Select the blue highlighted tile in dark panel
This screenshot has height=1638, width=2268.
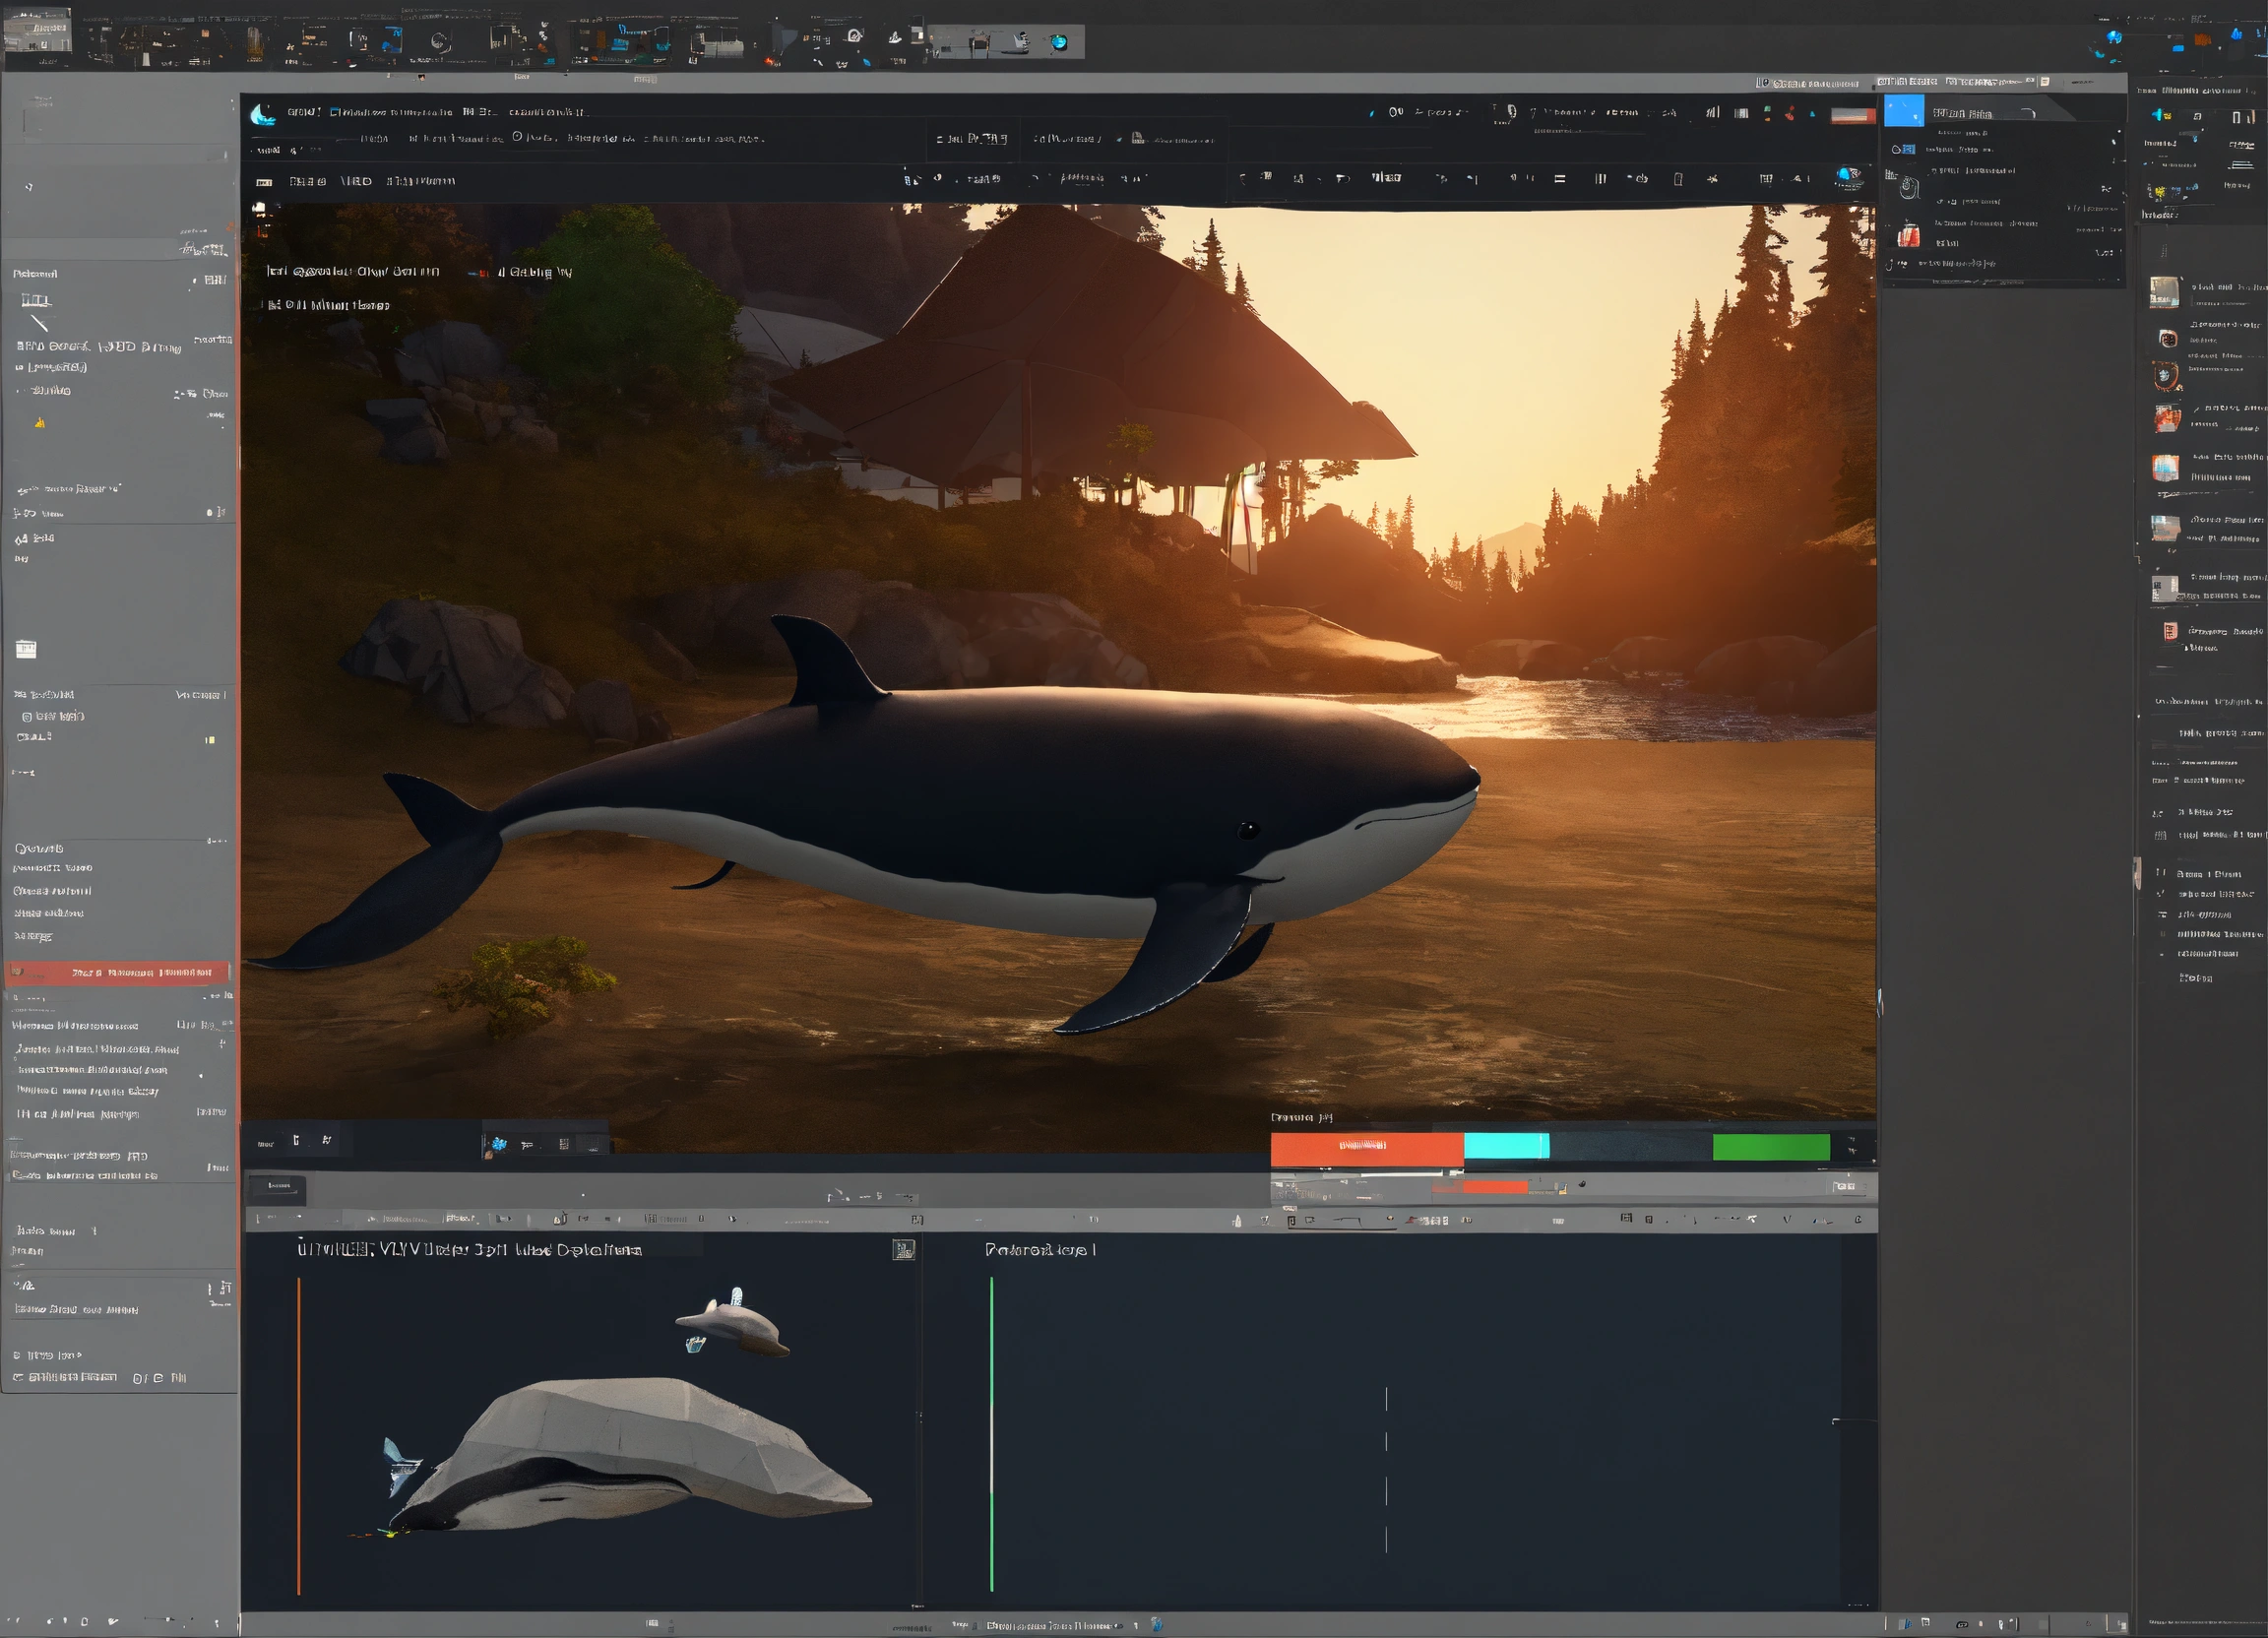click(x=1903, y=111)
